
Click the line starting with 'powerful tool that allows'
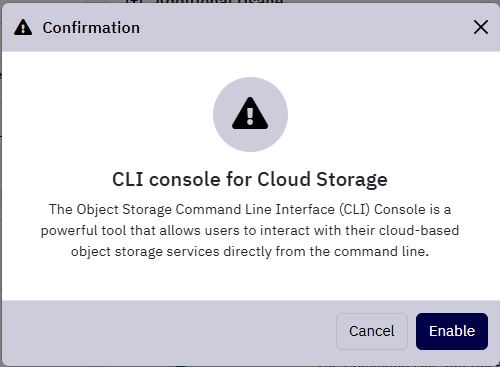(250, 231)
